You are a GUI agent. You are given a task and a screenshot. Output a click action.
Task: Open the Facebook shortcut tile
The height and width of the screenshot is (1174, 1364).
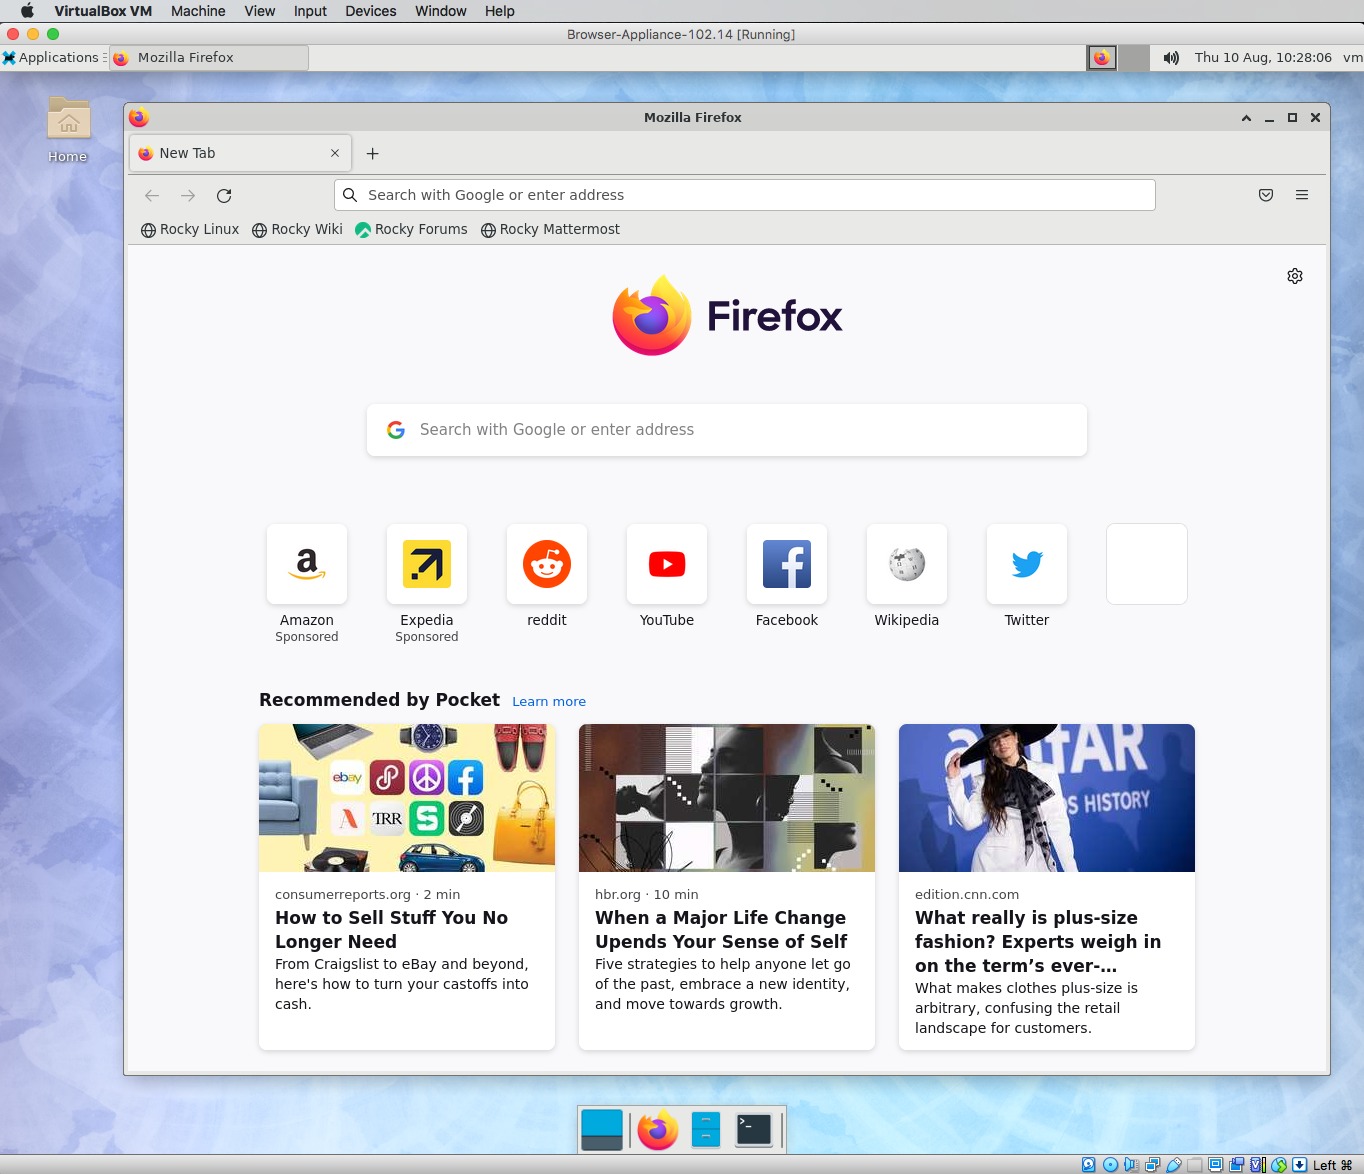787,564
